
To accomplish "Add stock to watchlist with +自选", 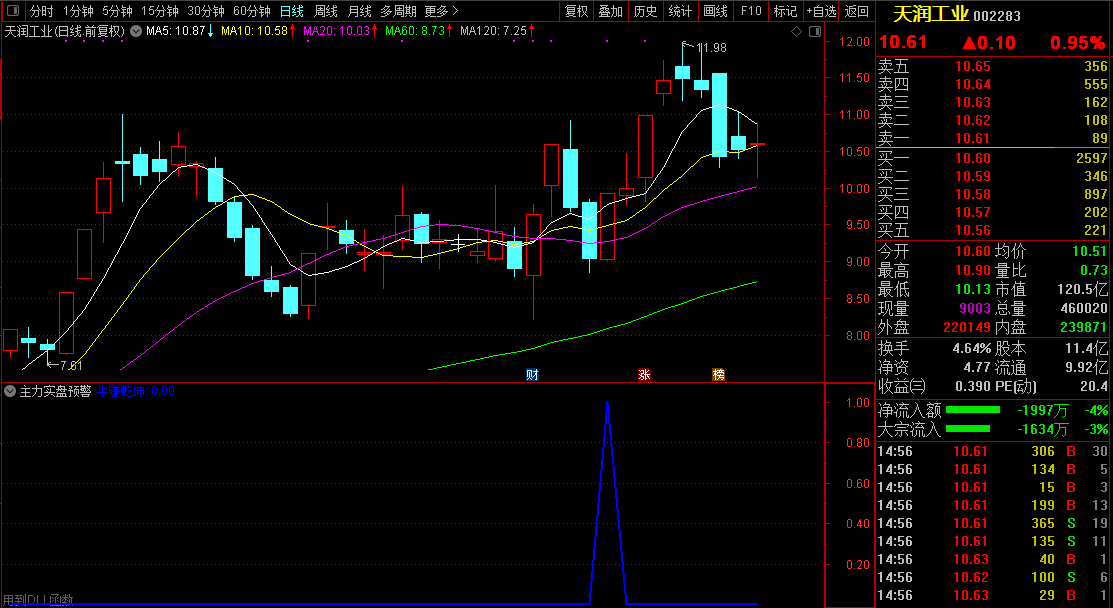I will point(820,11).
